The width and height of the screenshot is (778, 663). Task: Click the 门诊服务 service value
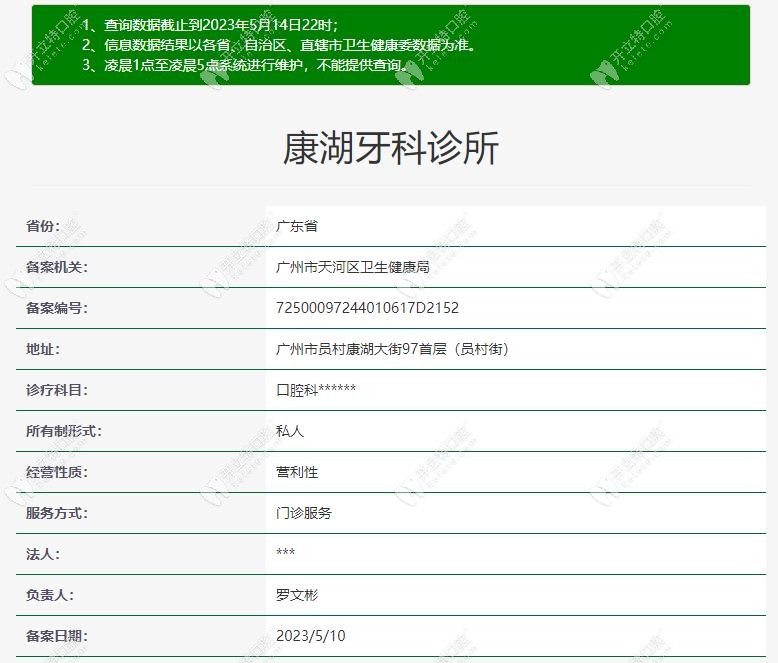tap(304, 513)
